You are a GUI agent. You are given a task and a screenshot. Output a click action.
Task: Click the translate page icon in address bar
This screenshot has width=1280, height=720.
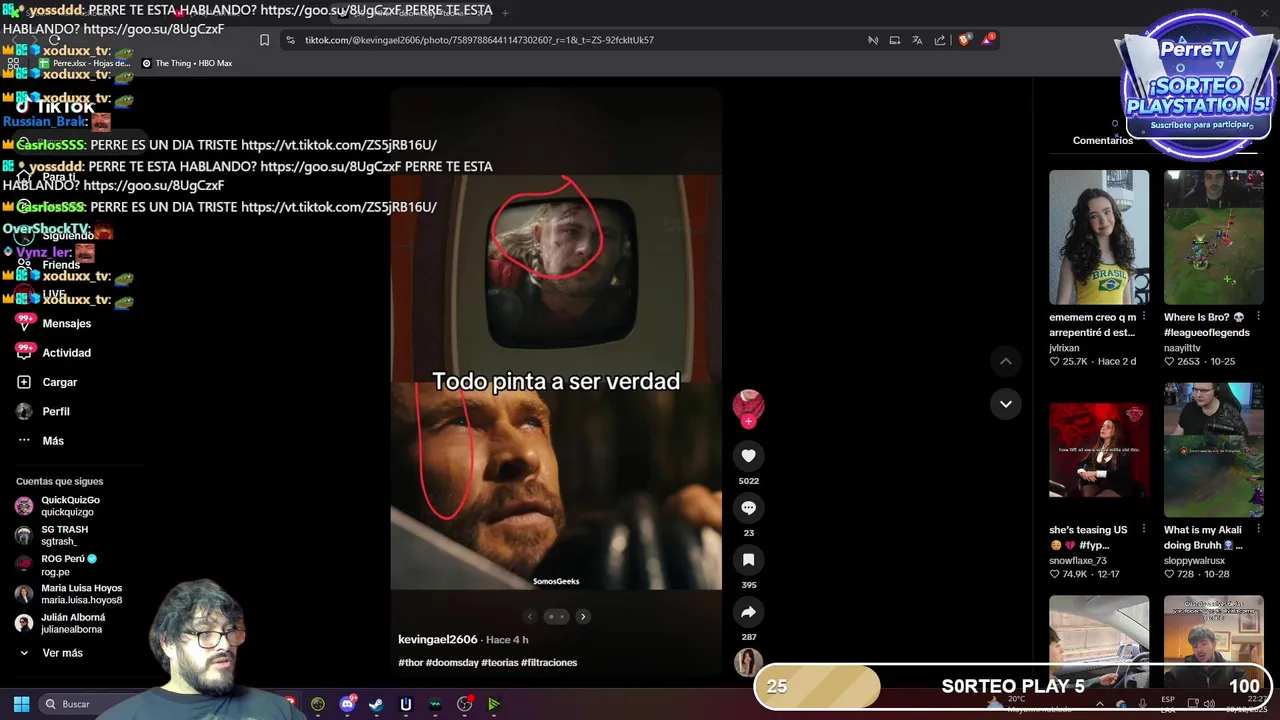click(917, 40)
